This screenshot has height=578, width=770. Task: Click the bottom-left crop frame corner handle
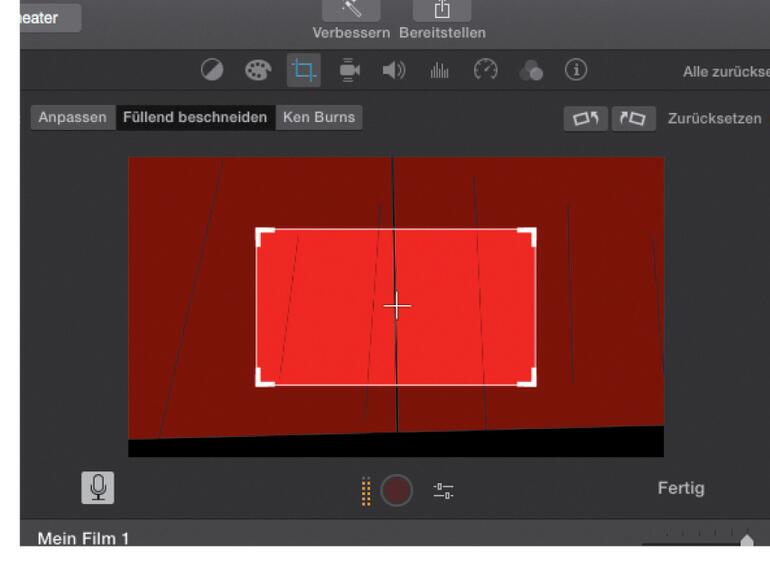click(x=264, y=378)
